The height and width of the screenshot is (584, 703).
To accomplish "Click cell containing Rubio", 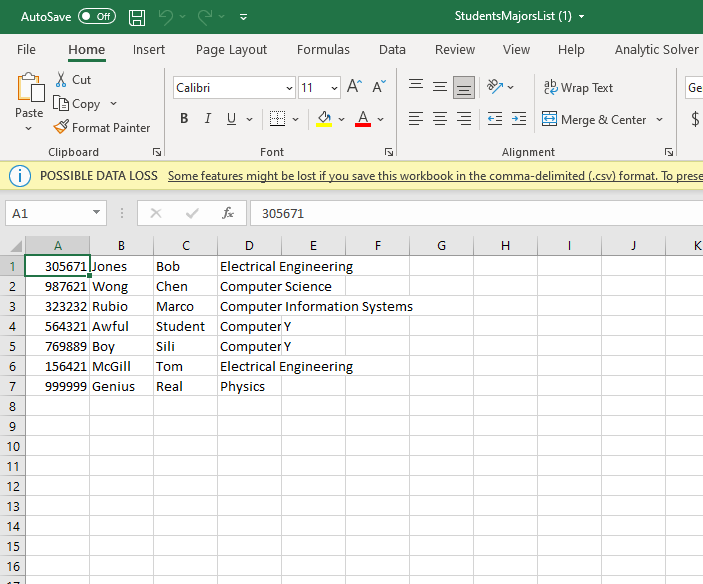I will tap(121, 307).
